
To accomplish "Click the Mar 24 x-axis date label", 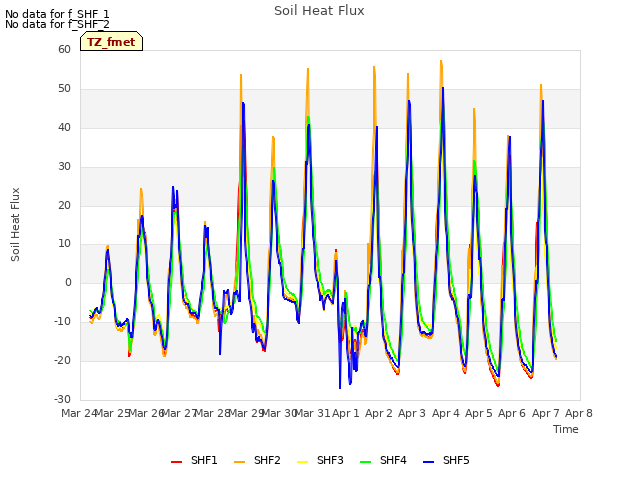I will [79, 413].
